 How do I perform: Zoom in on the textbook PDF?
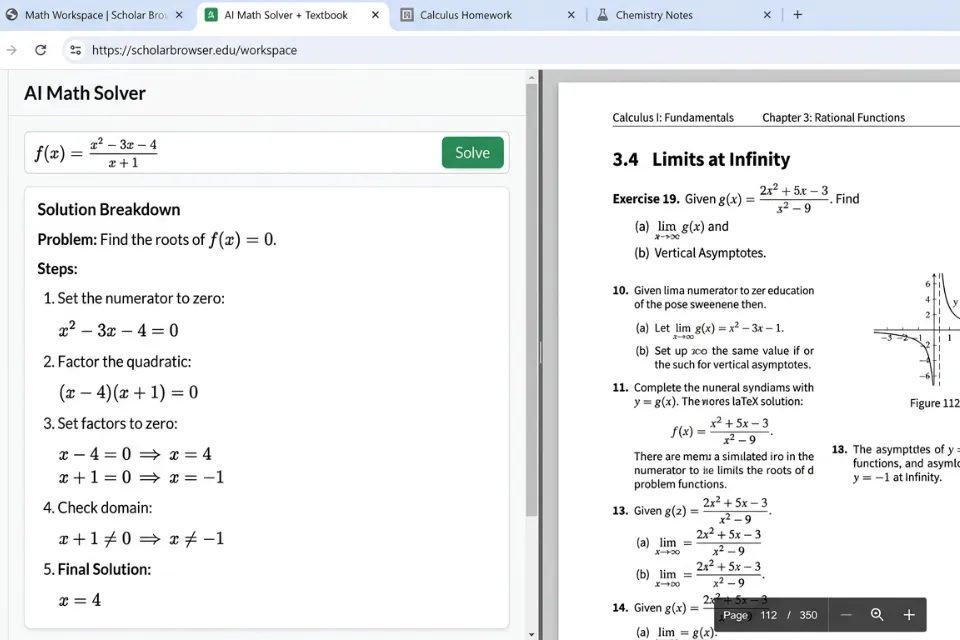pos(908,615)
